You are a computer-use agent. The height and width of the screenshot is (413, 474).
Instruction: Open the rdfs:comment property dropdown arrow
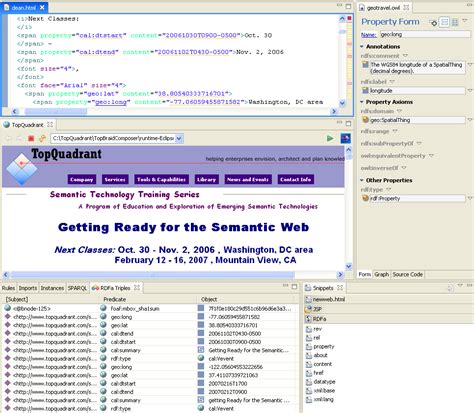(405, 56)
